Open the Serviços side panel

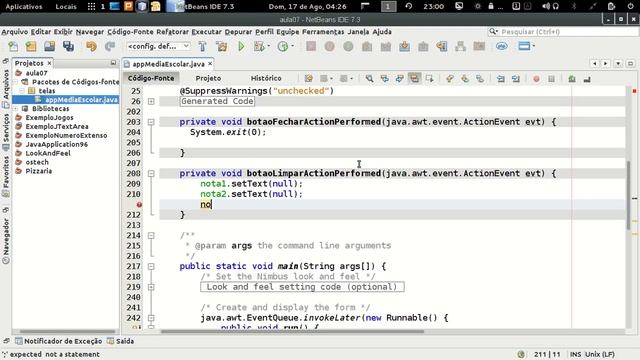[x=6, y=131]
